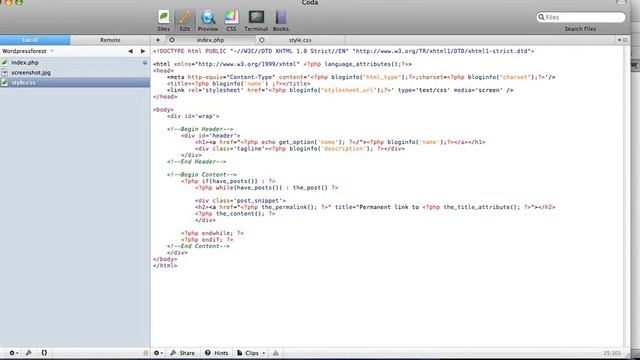Viewport: 640px width, 360px height.
Task: Click the sidebar resize handle at bottom
Action: coord(146,353)
